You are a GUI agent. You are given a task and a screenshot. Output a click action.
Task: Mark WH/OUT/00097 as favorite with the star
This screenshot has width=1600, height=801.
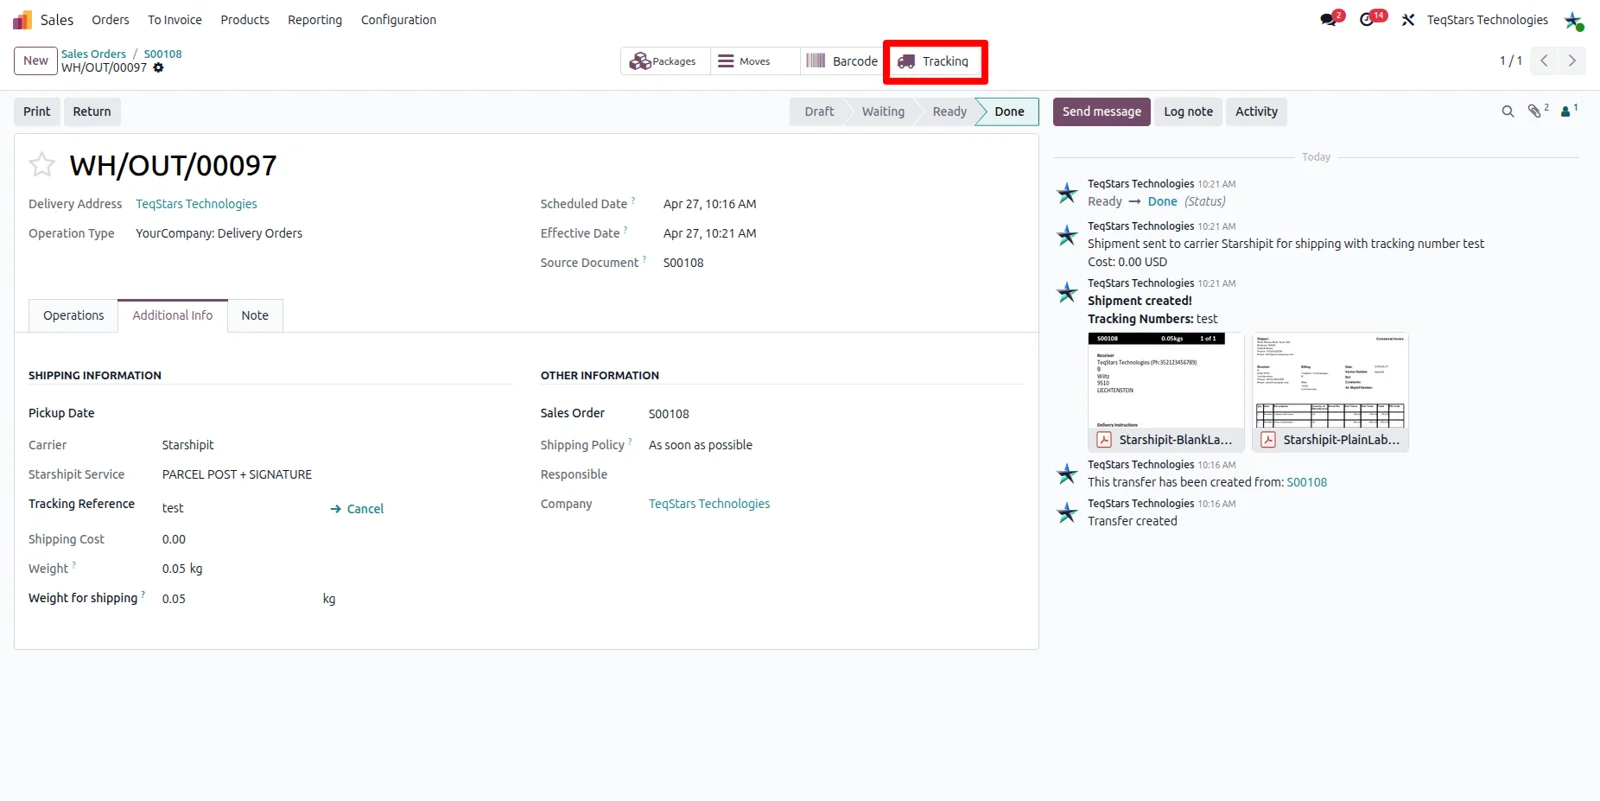pyautogui.click(x=42, y=164)
